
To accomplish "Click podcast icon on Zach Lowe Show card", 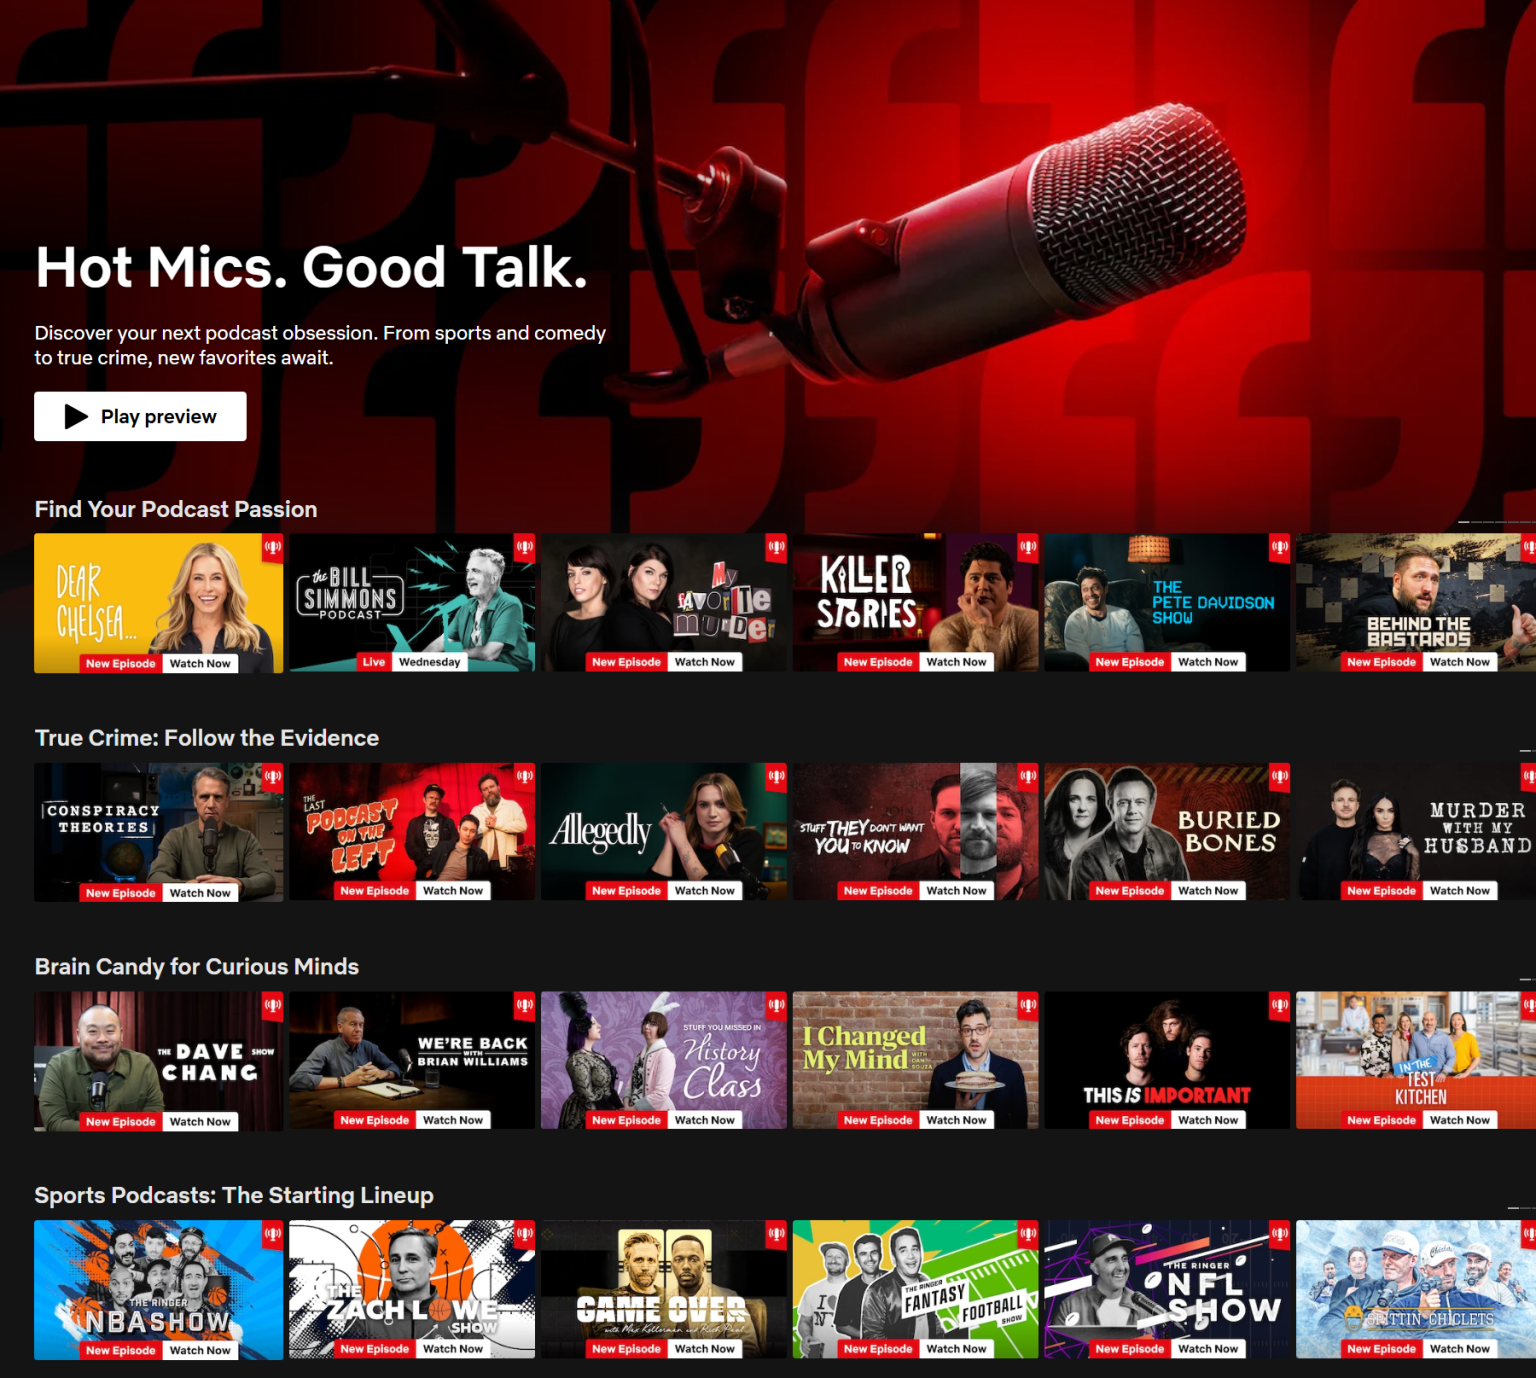I will [525, 1233].
